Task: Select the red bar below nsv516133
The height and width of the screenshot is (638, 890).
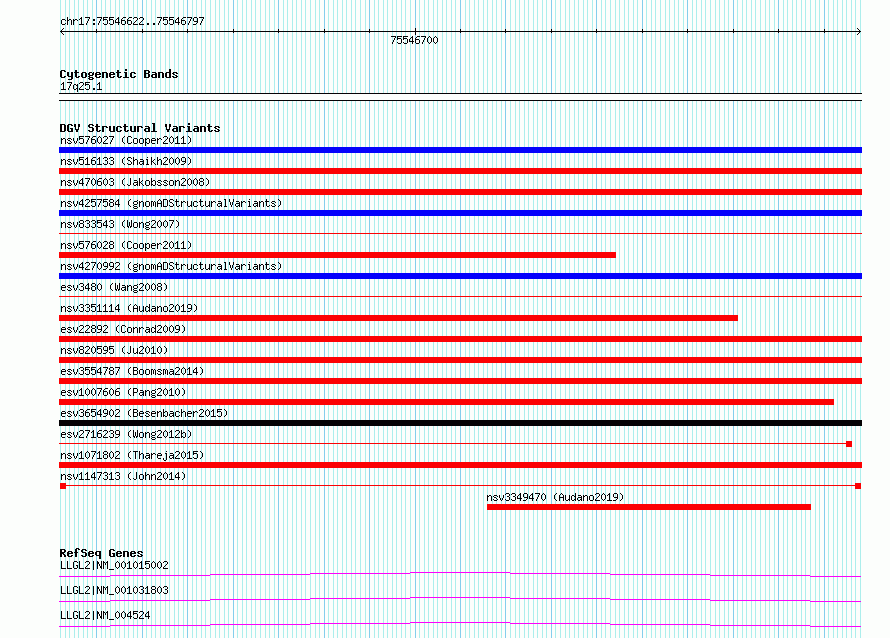Action: pyautogui.click(x=460, y=171)
